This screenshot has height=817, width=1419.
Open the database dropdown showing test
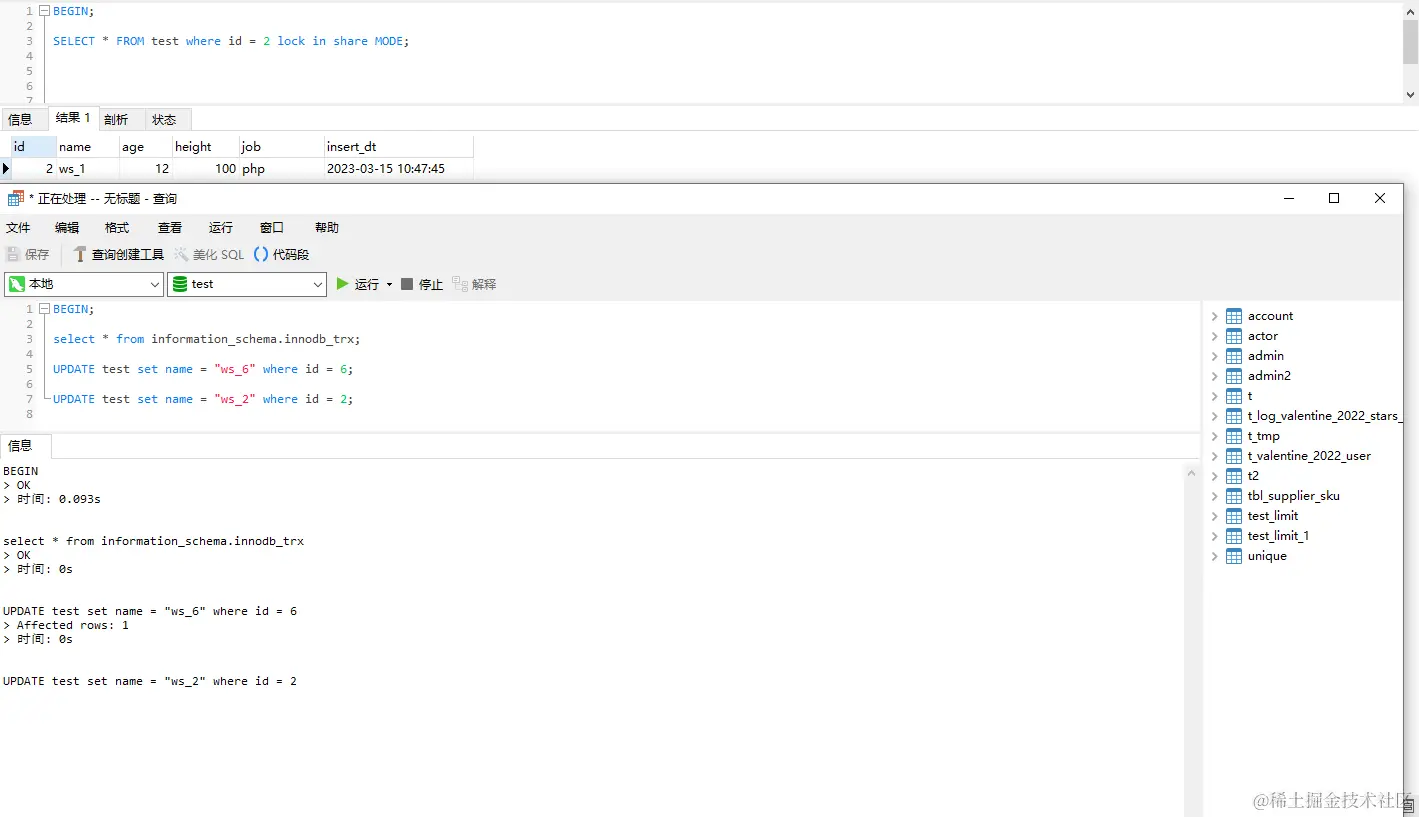(x=247, y=284)
